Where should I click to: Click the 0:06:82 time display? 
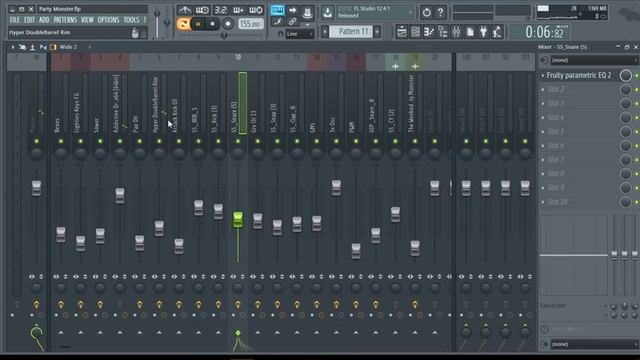tap(545, 32)
